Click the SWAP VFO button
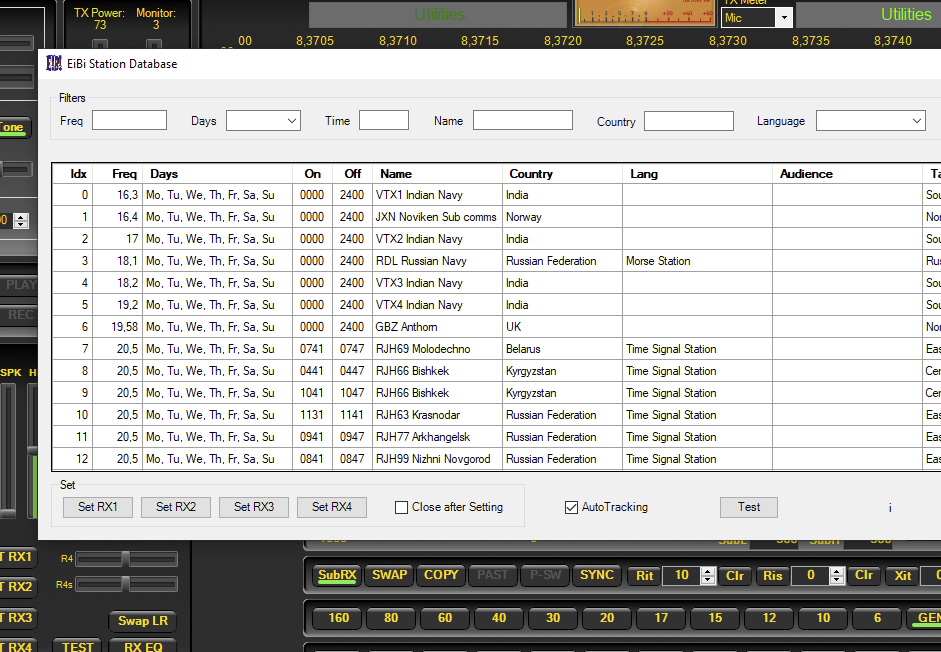The width and height of the screenshot is (941, 652). click(389, 575)
